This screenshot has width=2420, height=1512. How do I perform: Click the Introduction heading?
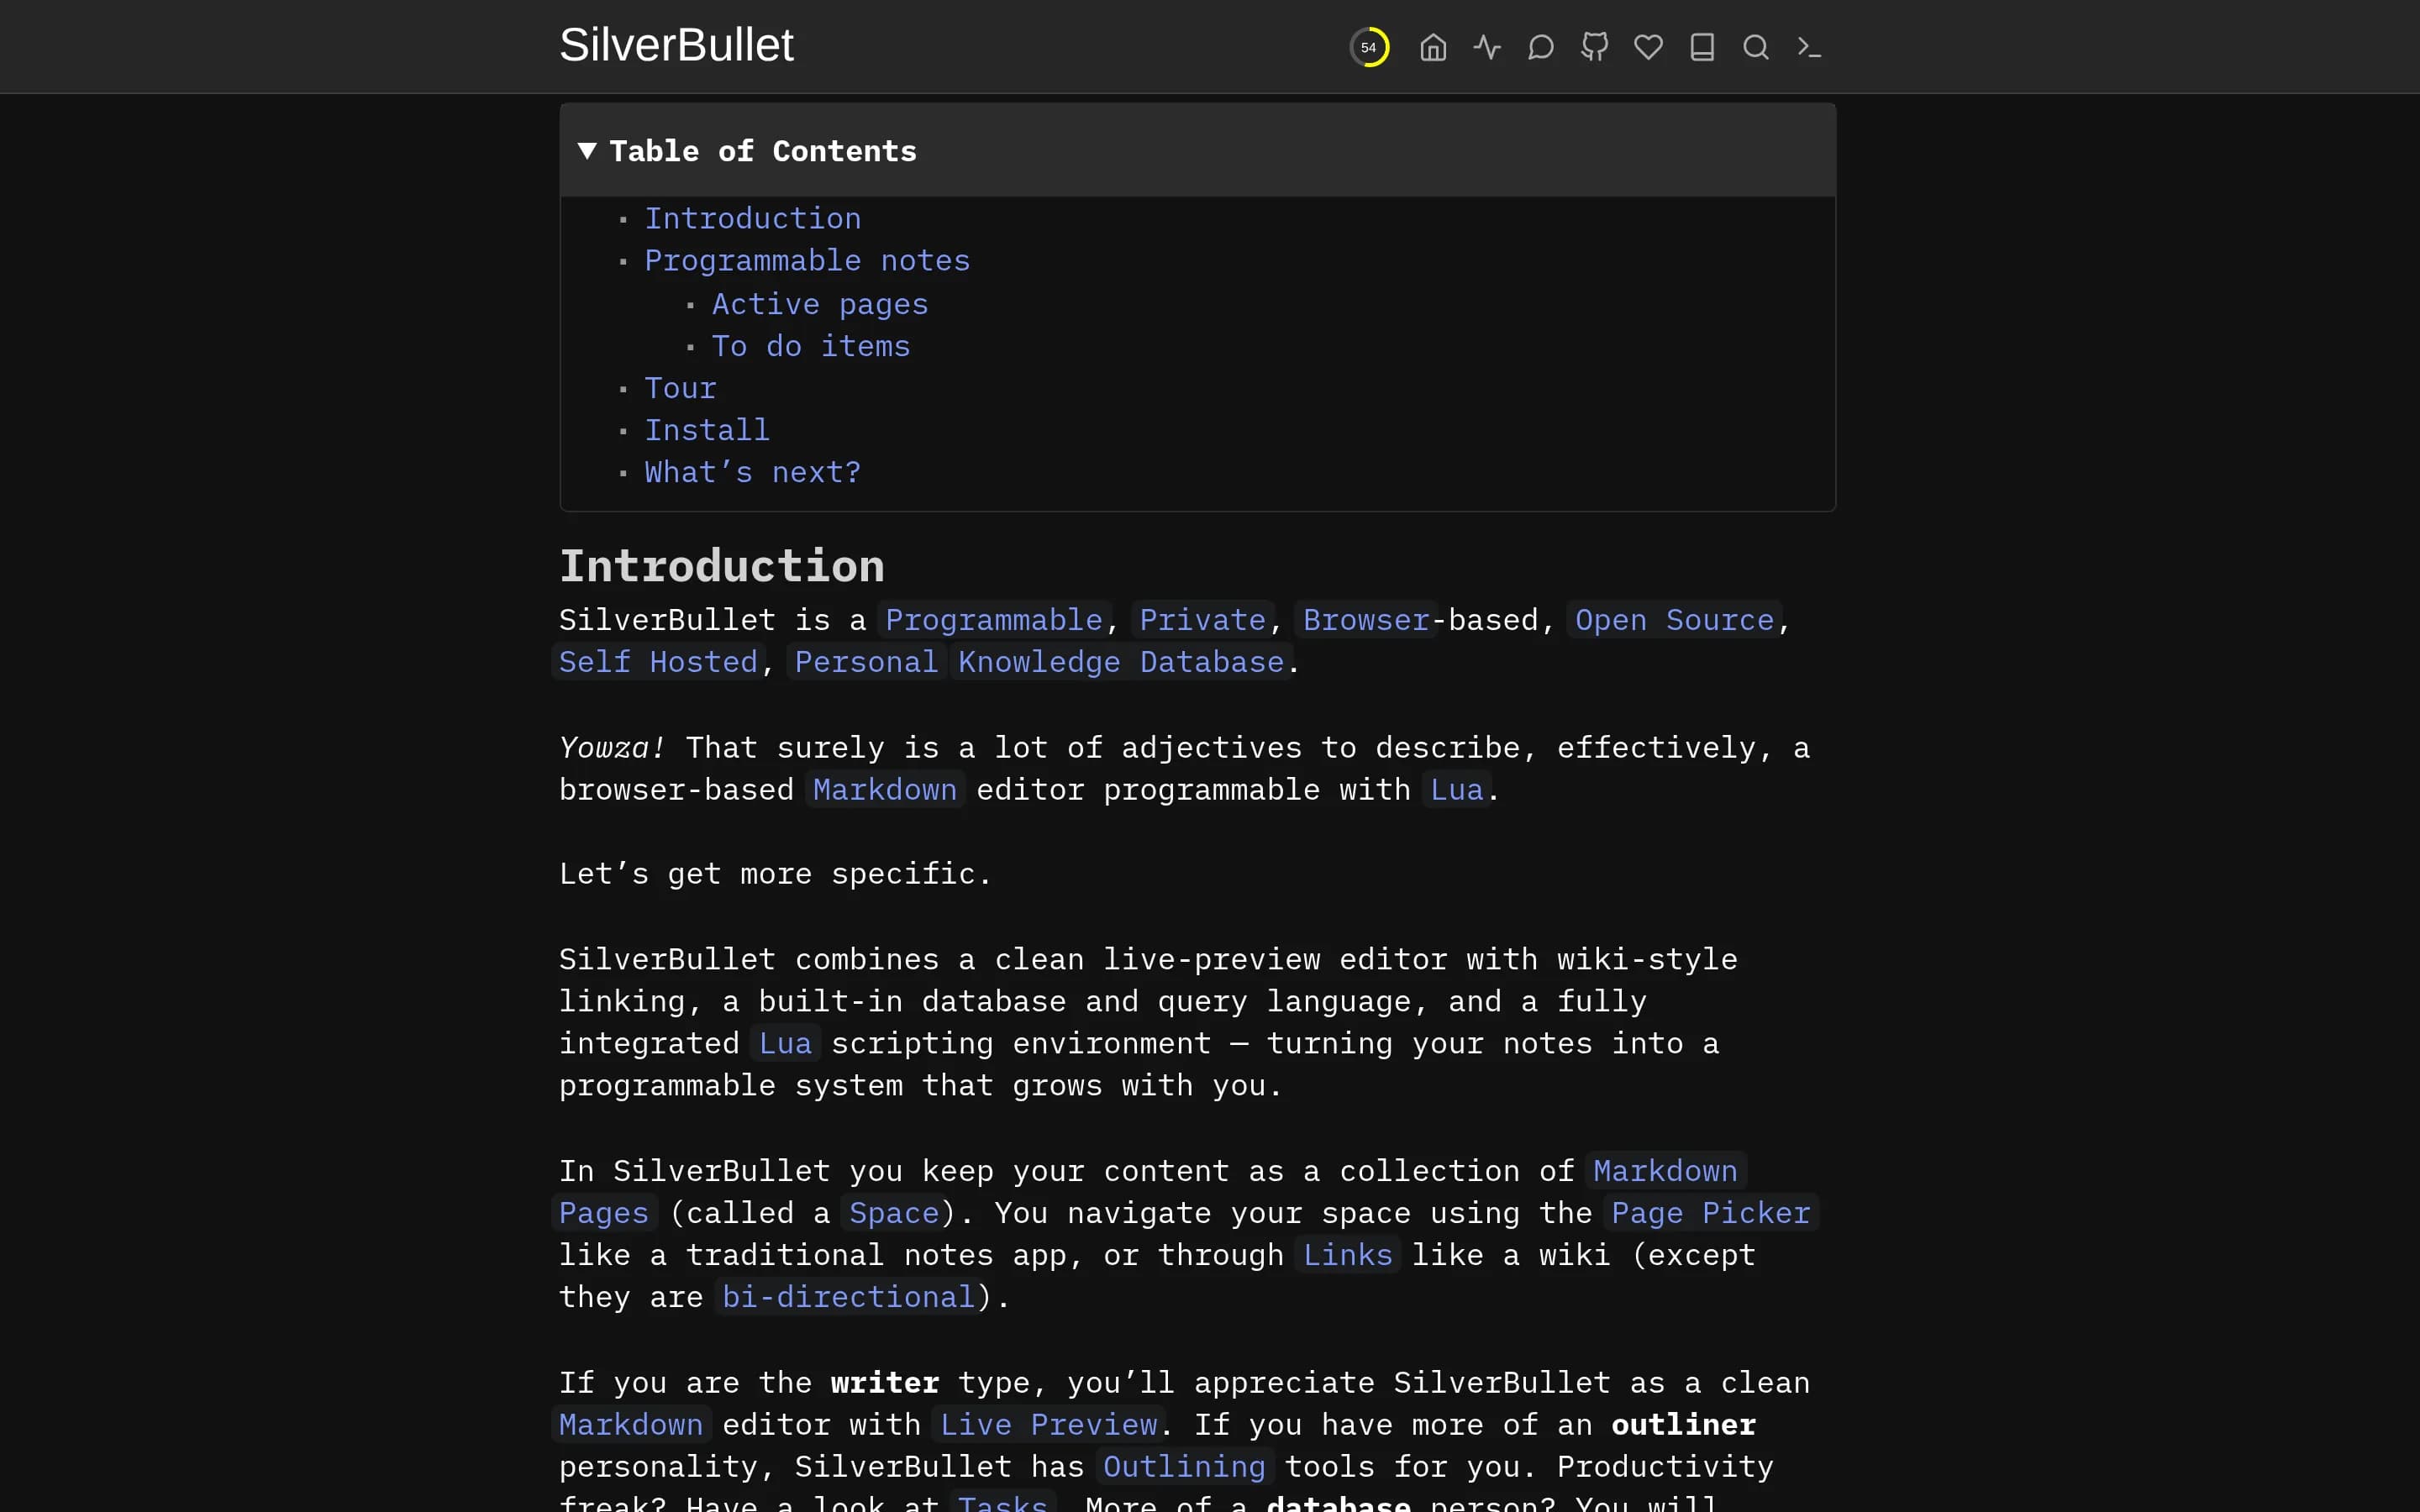tap(722, 566)
